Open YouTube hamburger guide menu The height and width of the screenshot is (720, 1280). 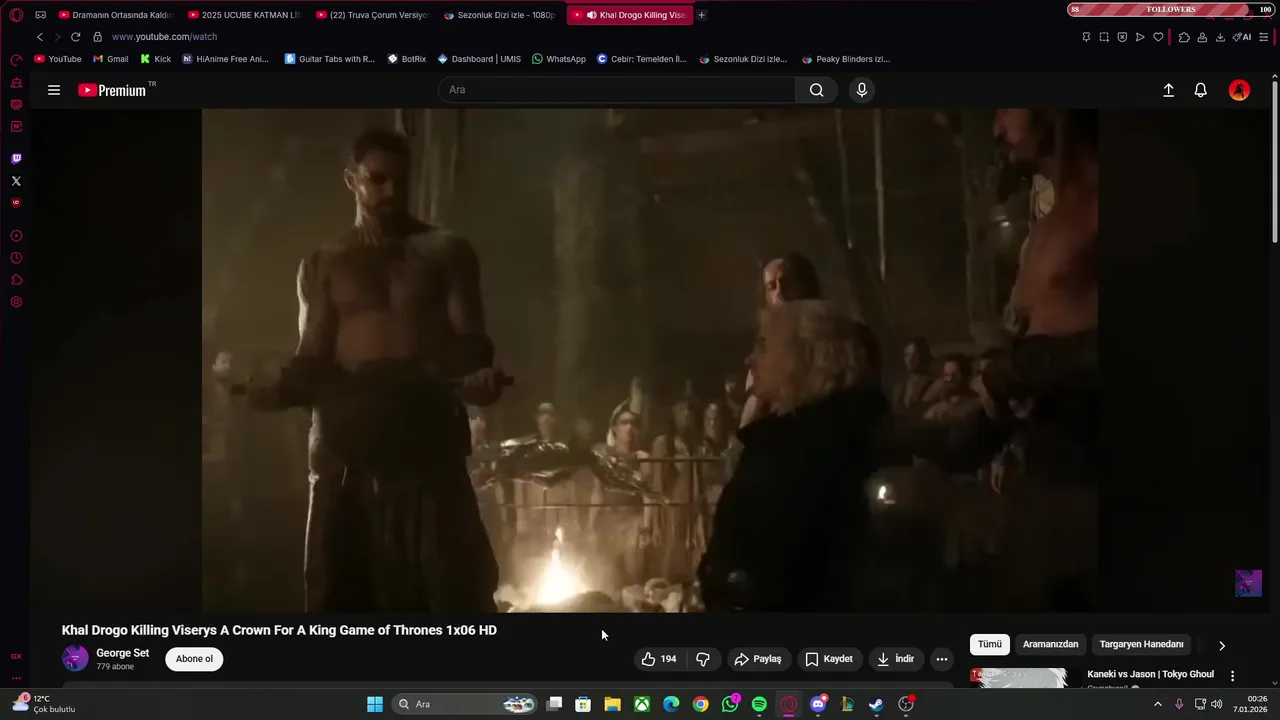54,90
